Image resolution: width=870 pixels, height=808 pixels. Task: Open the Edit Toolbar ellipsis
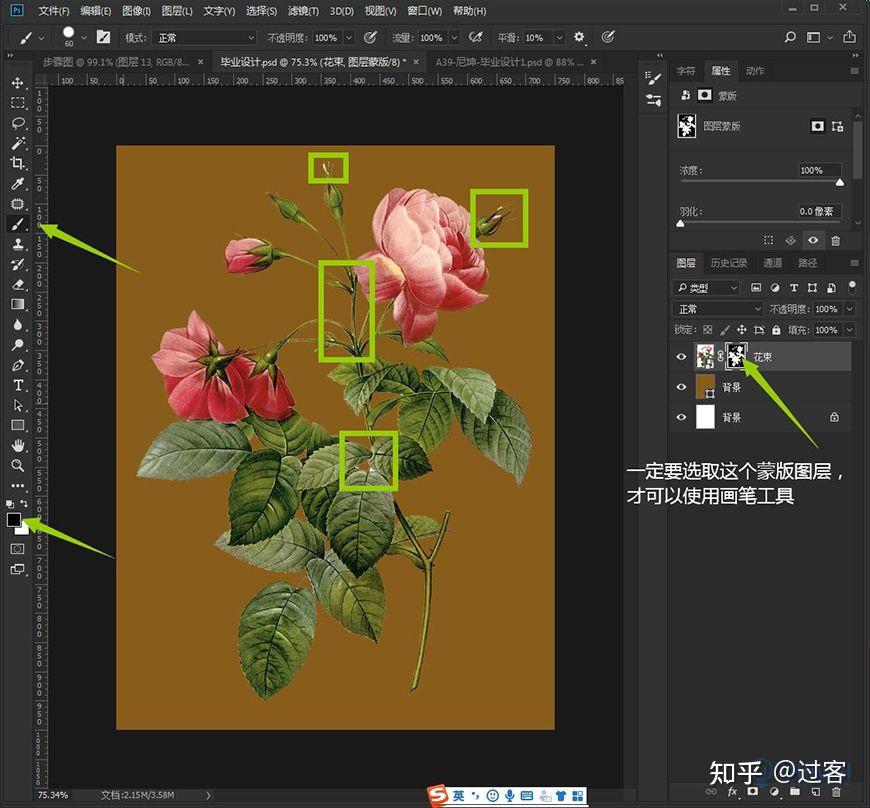click(x=17, y=486)
